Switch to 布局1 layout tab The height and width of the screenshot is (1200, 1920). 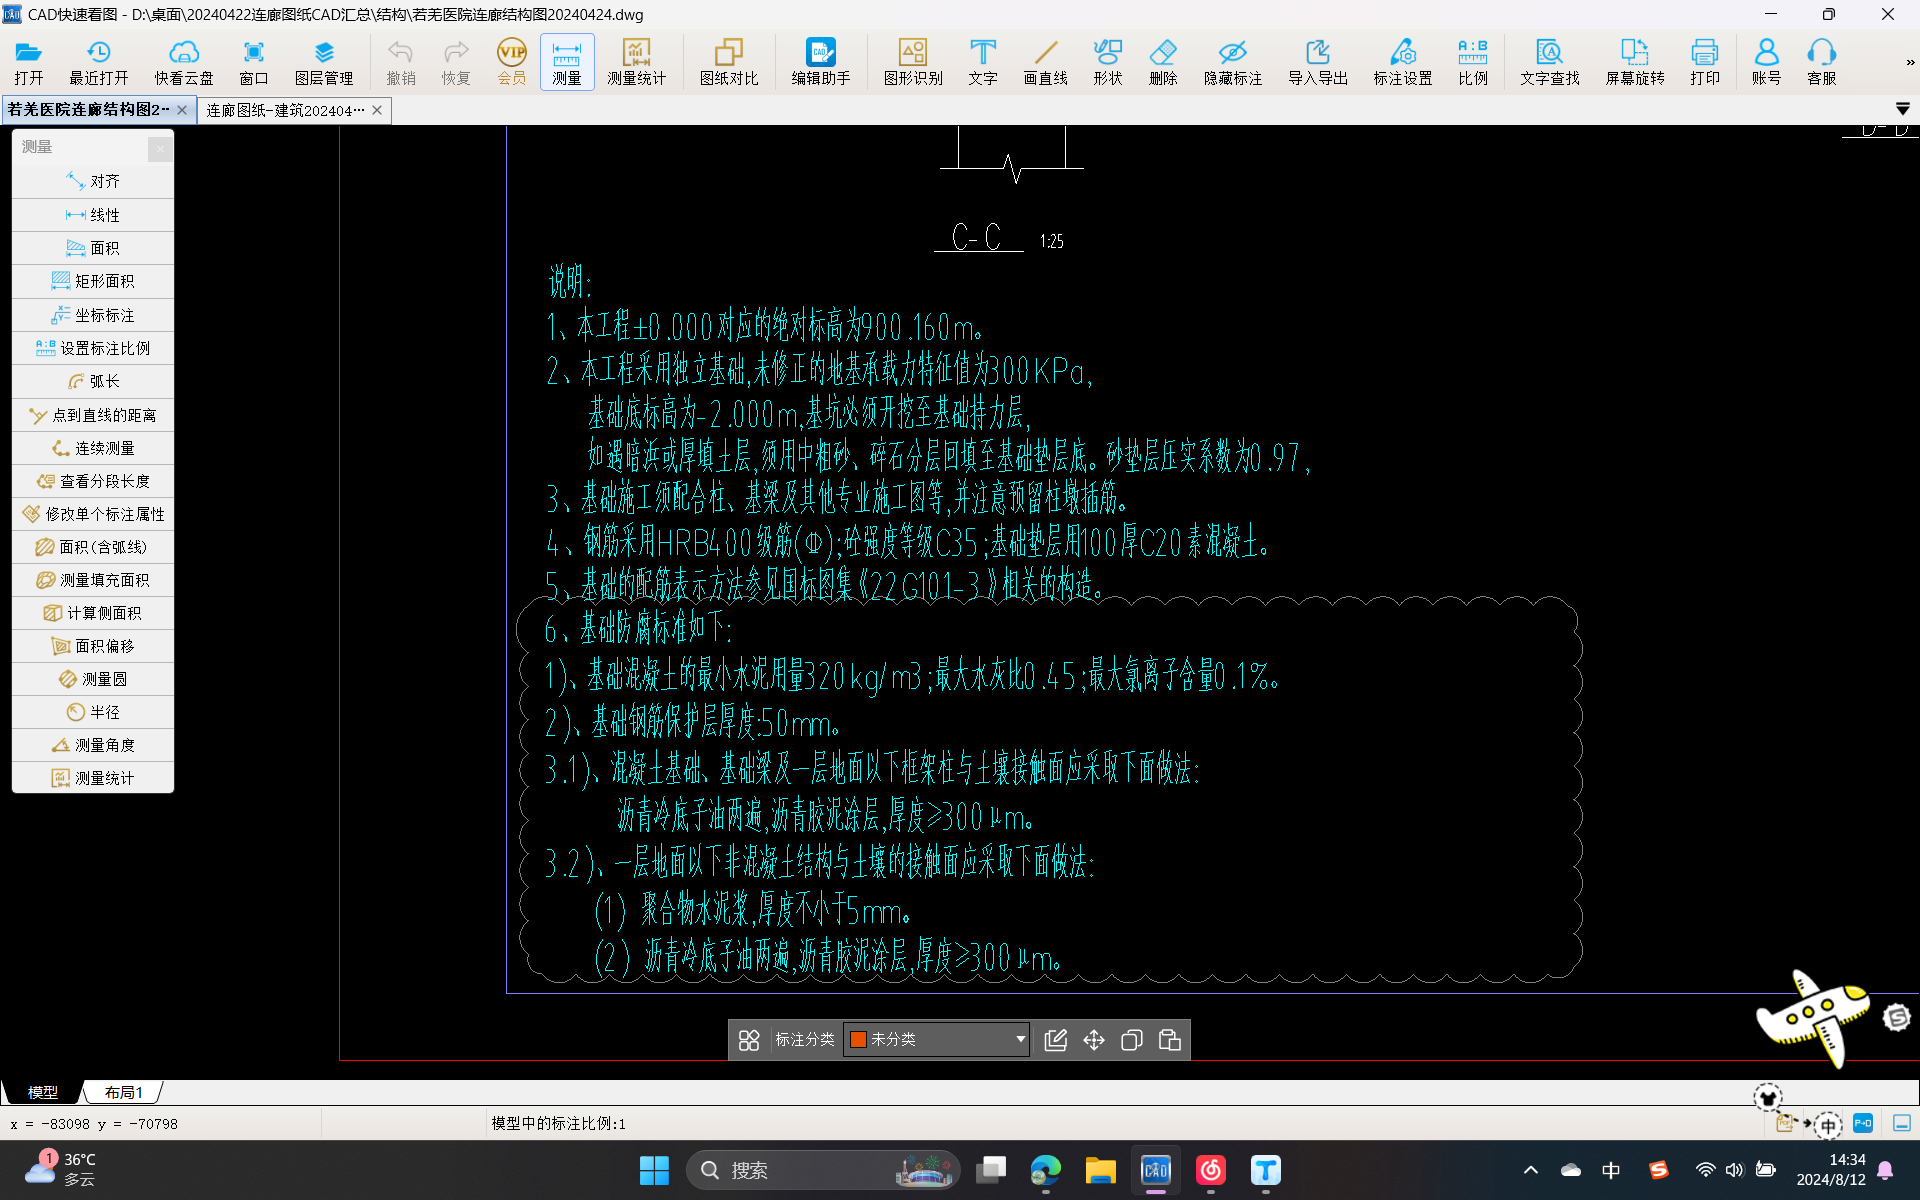click(x=123, y=1092)
